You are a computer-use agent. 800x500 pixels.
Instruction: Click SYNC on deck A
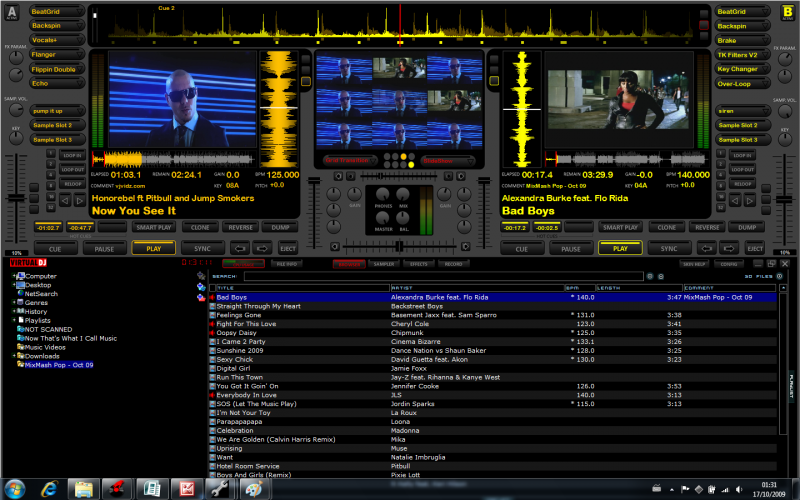click(203, 249)
